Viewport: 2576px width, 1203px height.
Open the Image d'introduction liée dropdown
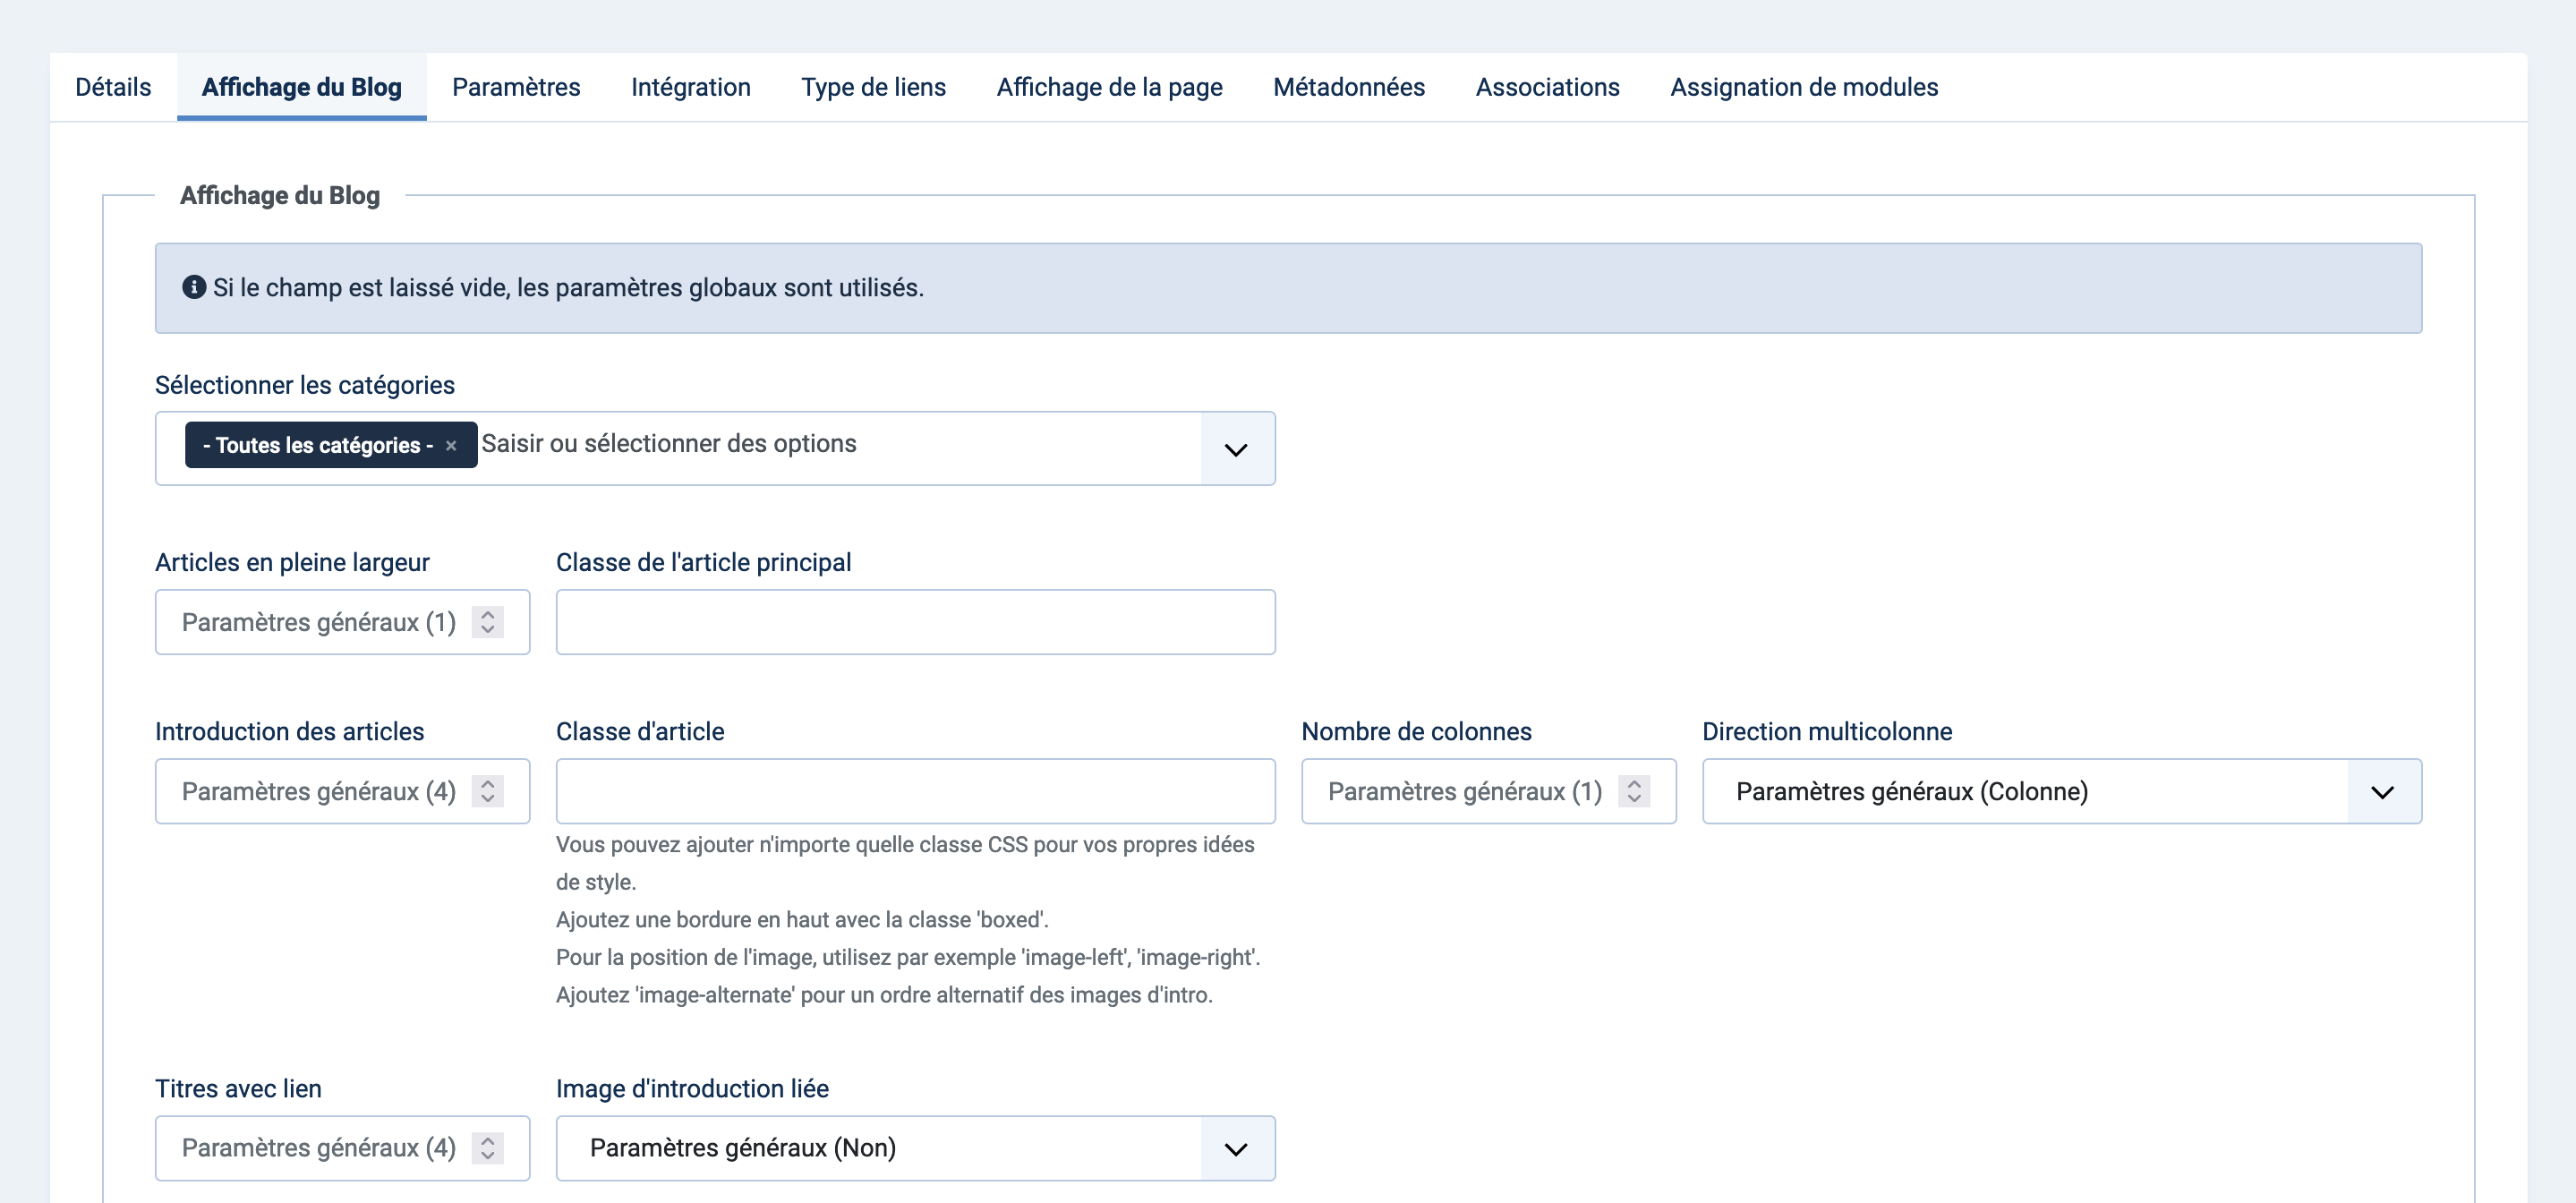point(915,1148)
